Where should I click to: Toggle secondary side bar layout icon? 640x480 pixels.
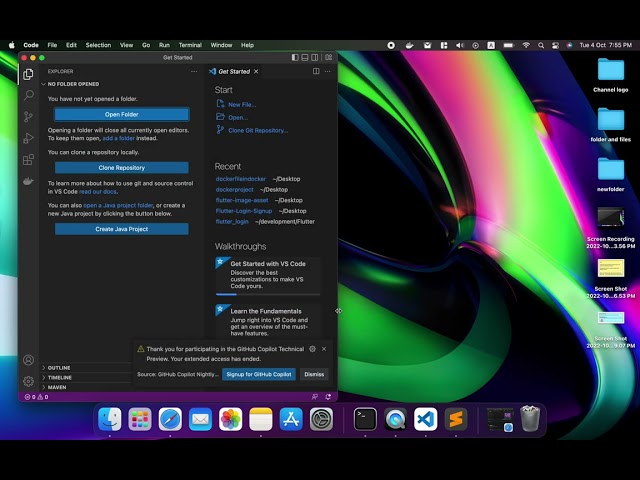pos(315,58)
